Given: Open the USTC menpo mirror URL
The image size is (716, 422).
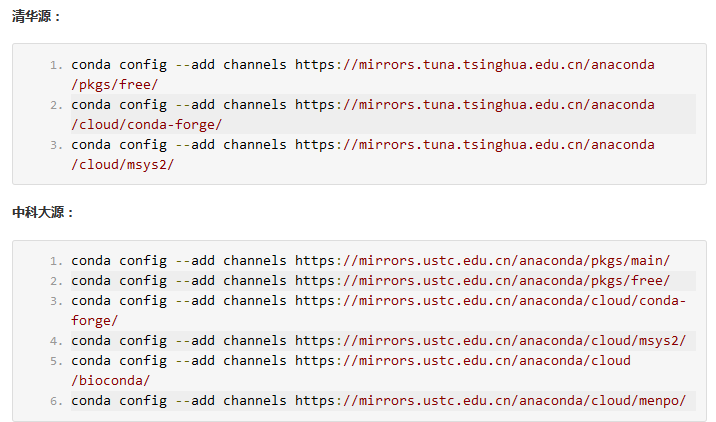Looking at the screenshot, I should (x=490, y=401).
